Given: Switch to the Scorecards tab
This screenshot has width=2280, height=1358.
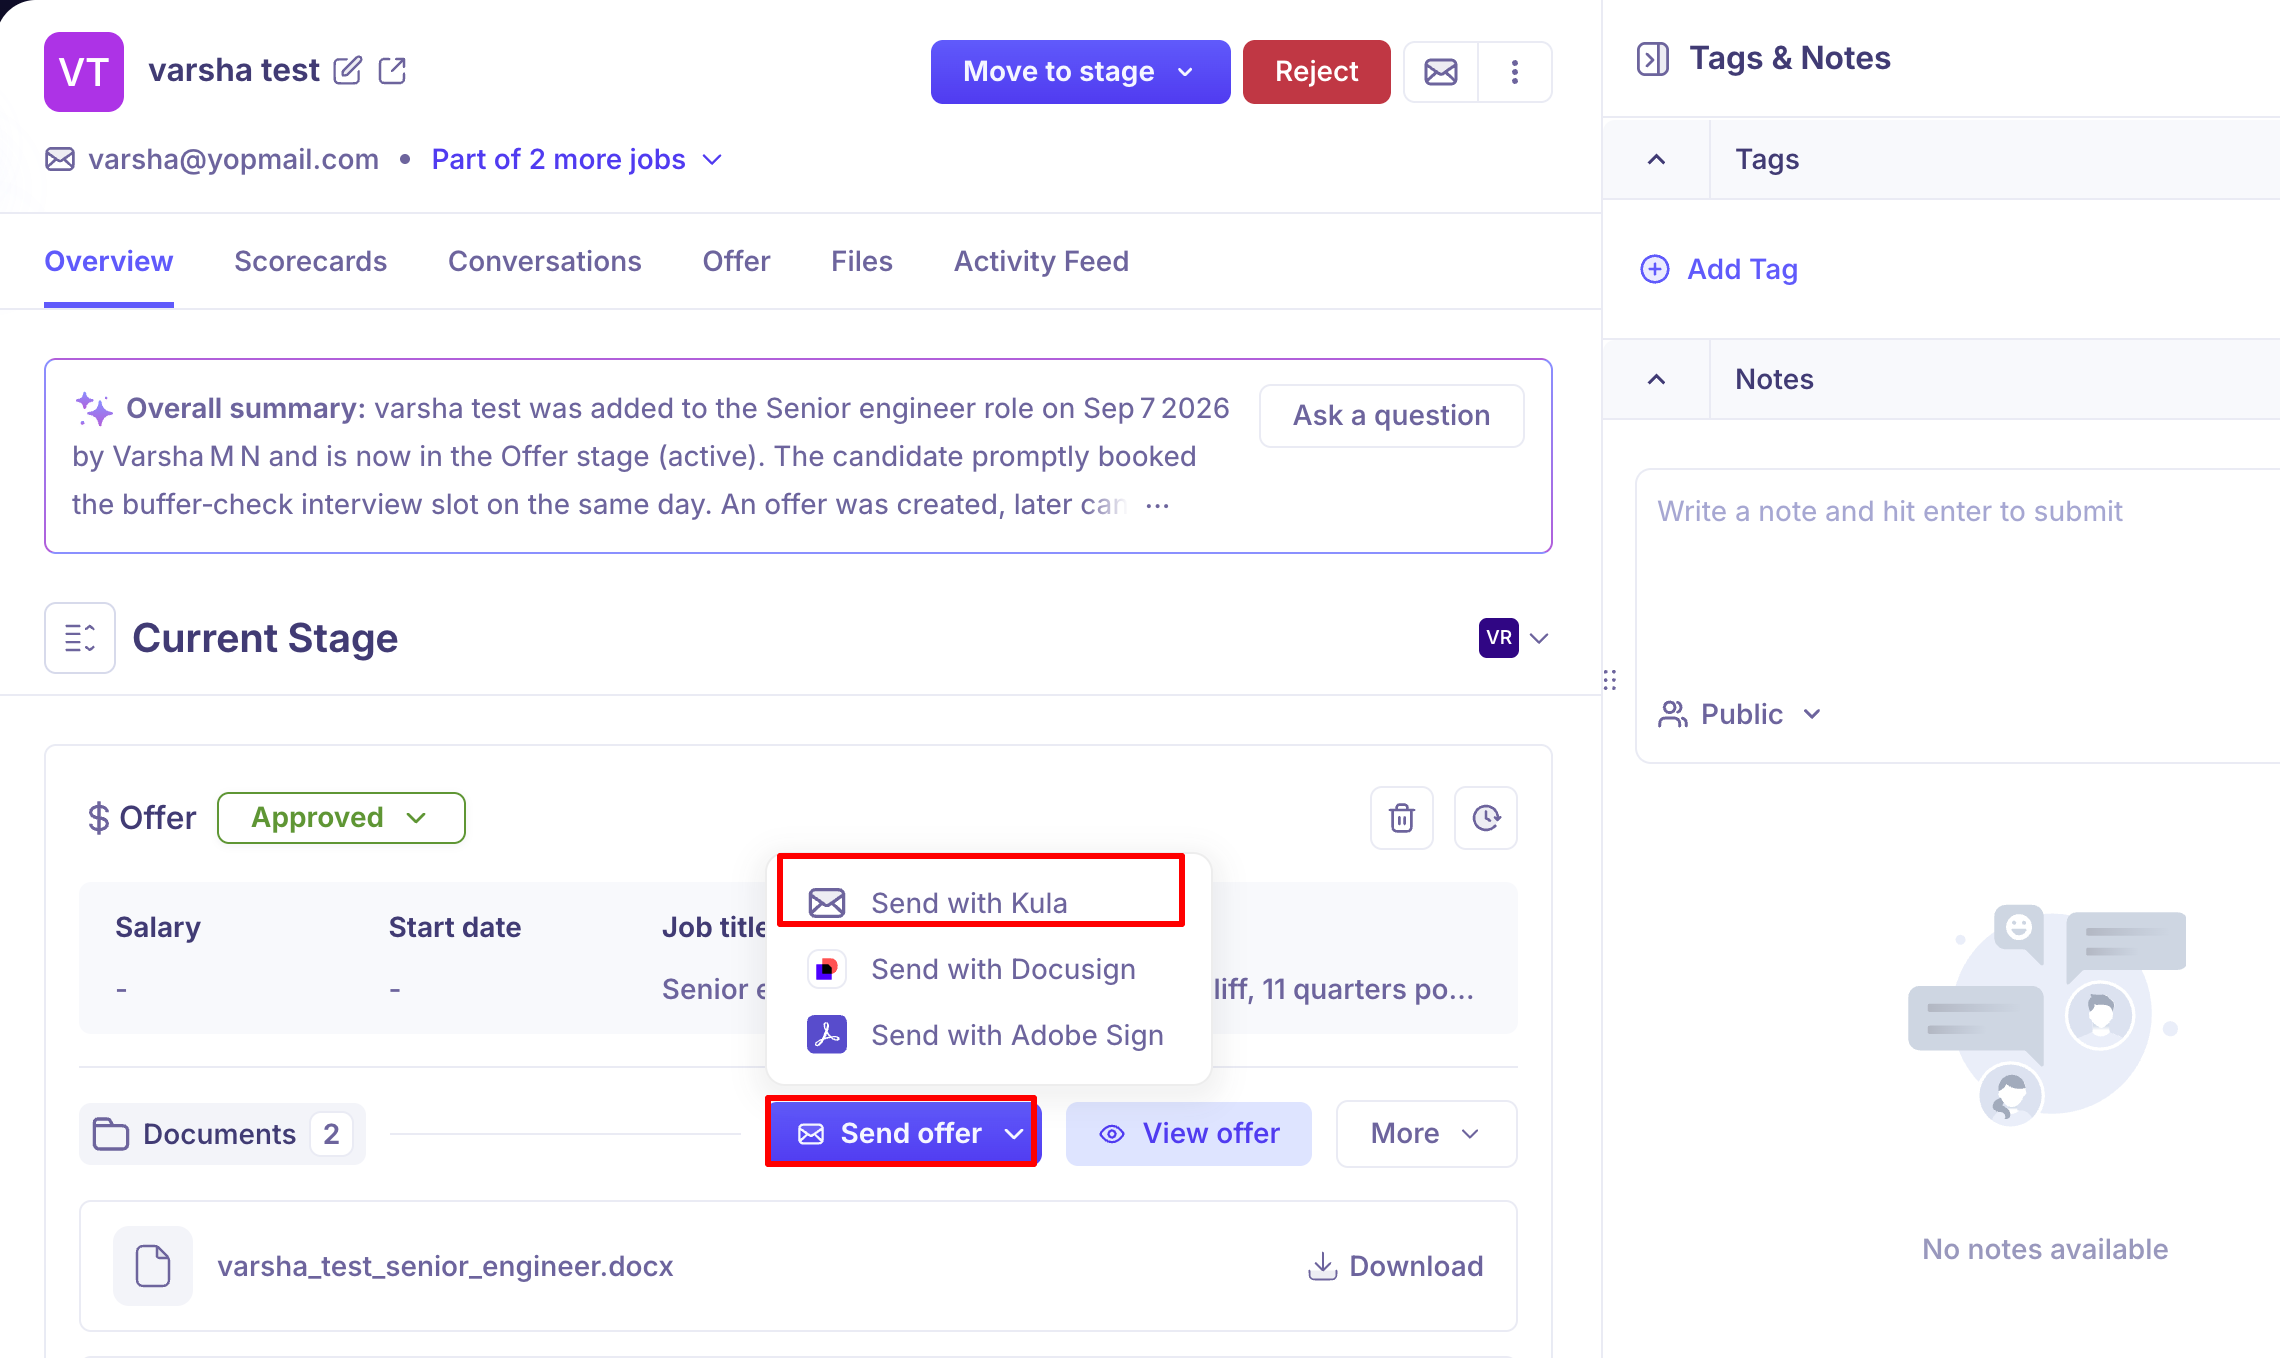Looking at the screenshot, I should click(310, 261).
